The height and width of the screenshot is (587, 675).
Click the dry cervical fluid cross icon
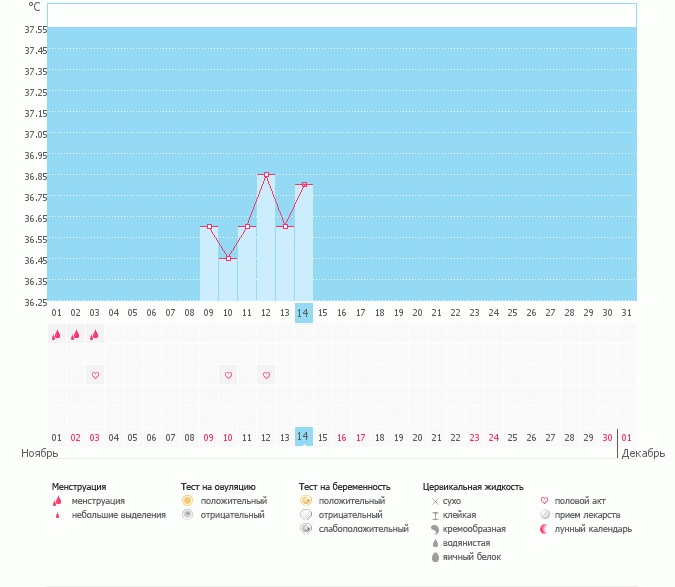[435, 501]
